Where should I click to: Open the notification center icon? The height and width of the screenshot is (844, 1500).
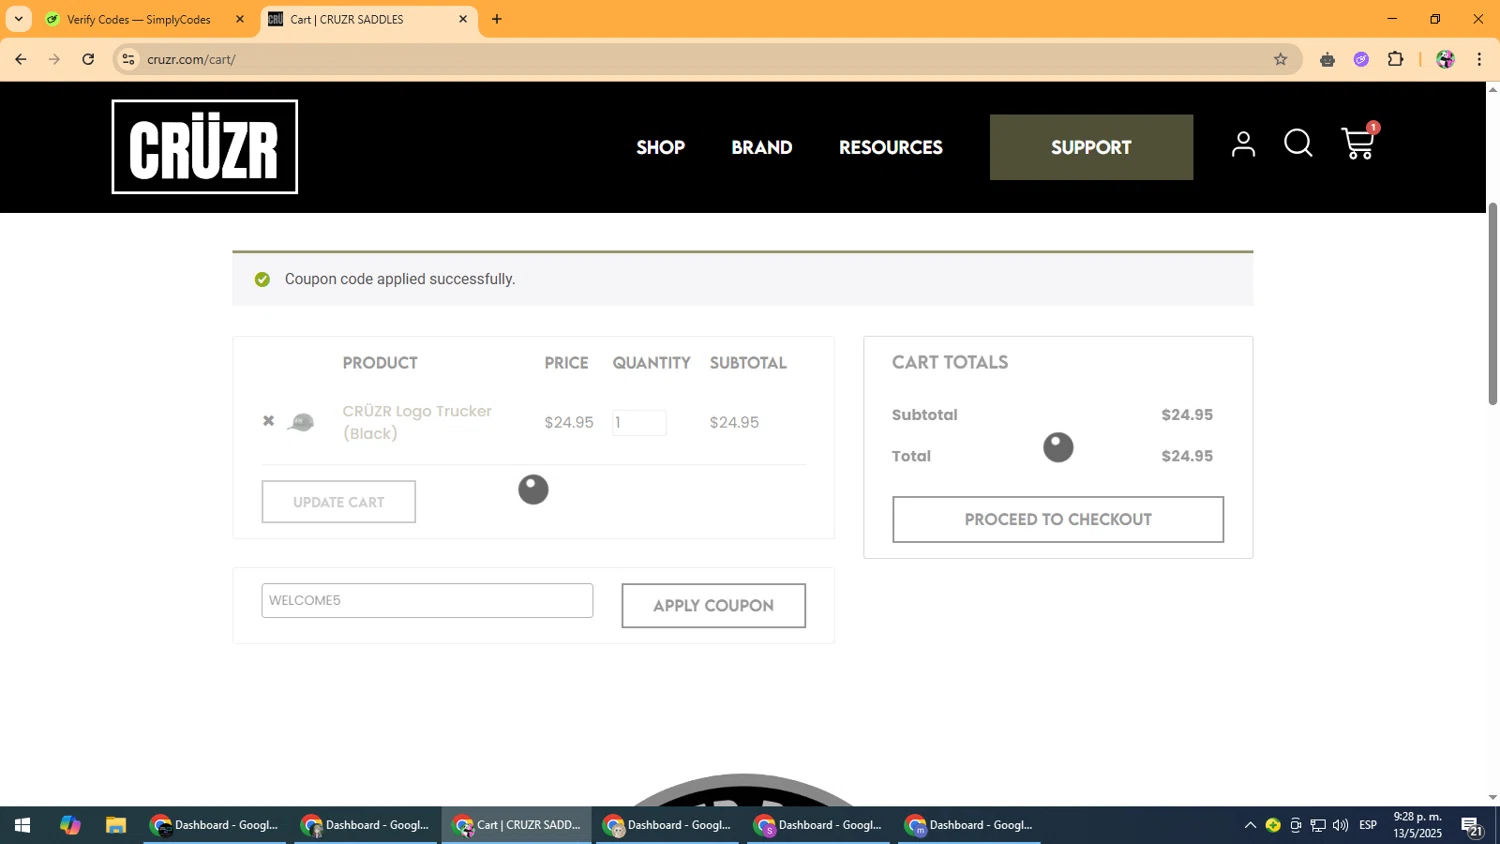[1473, 826]
